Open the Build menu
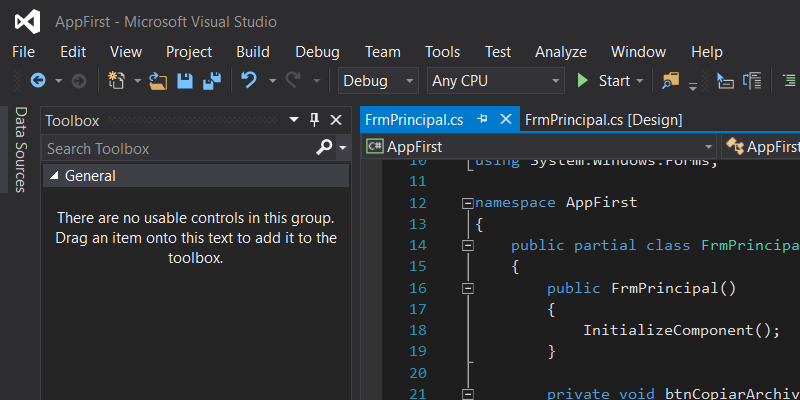The width and height of the screenshot is (800, 400). tap(253, 52)
